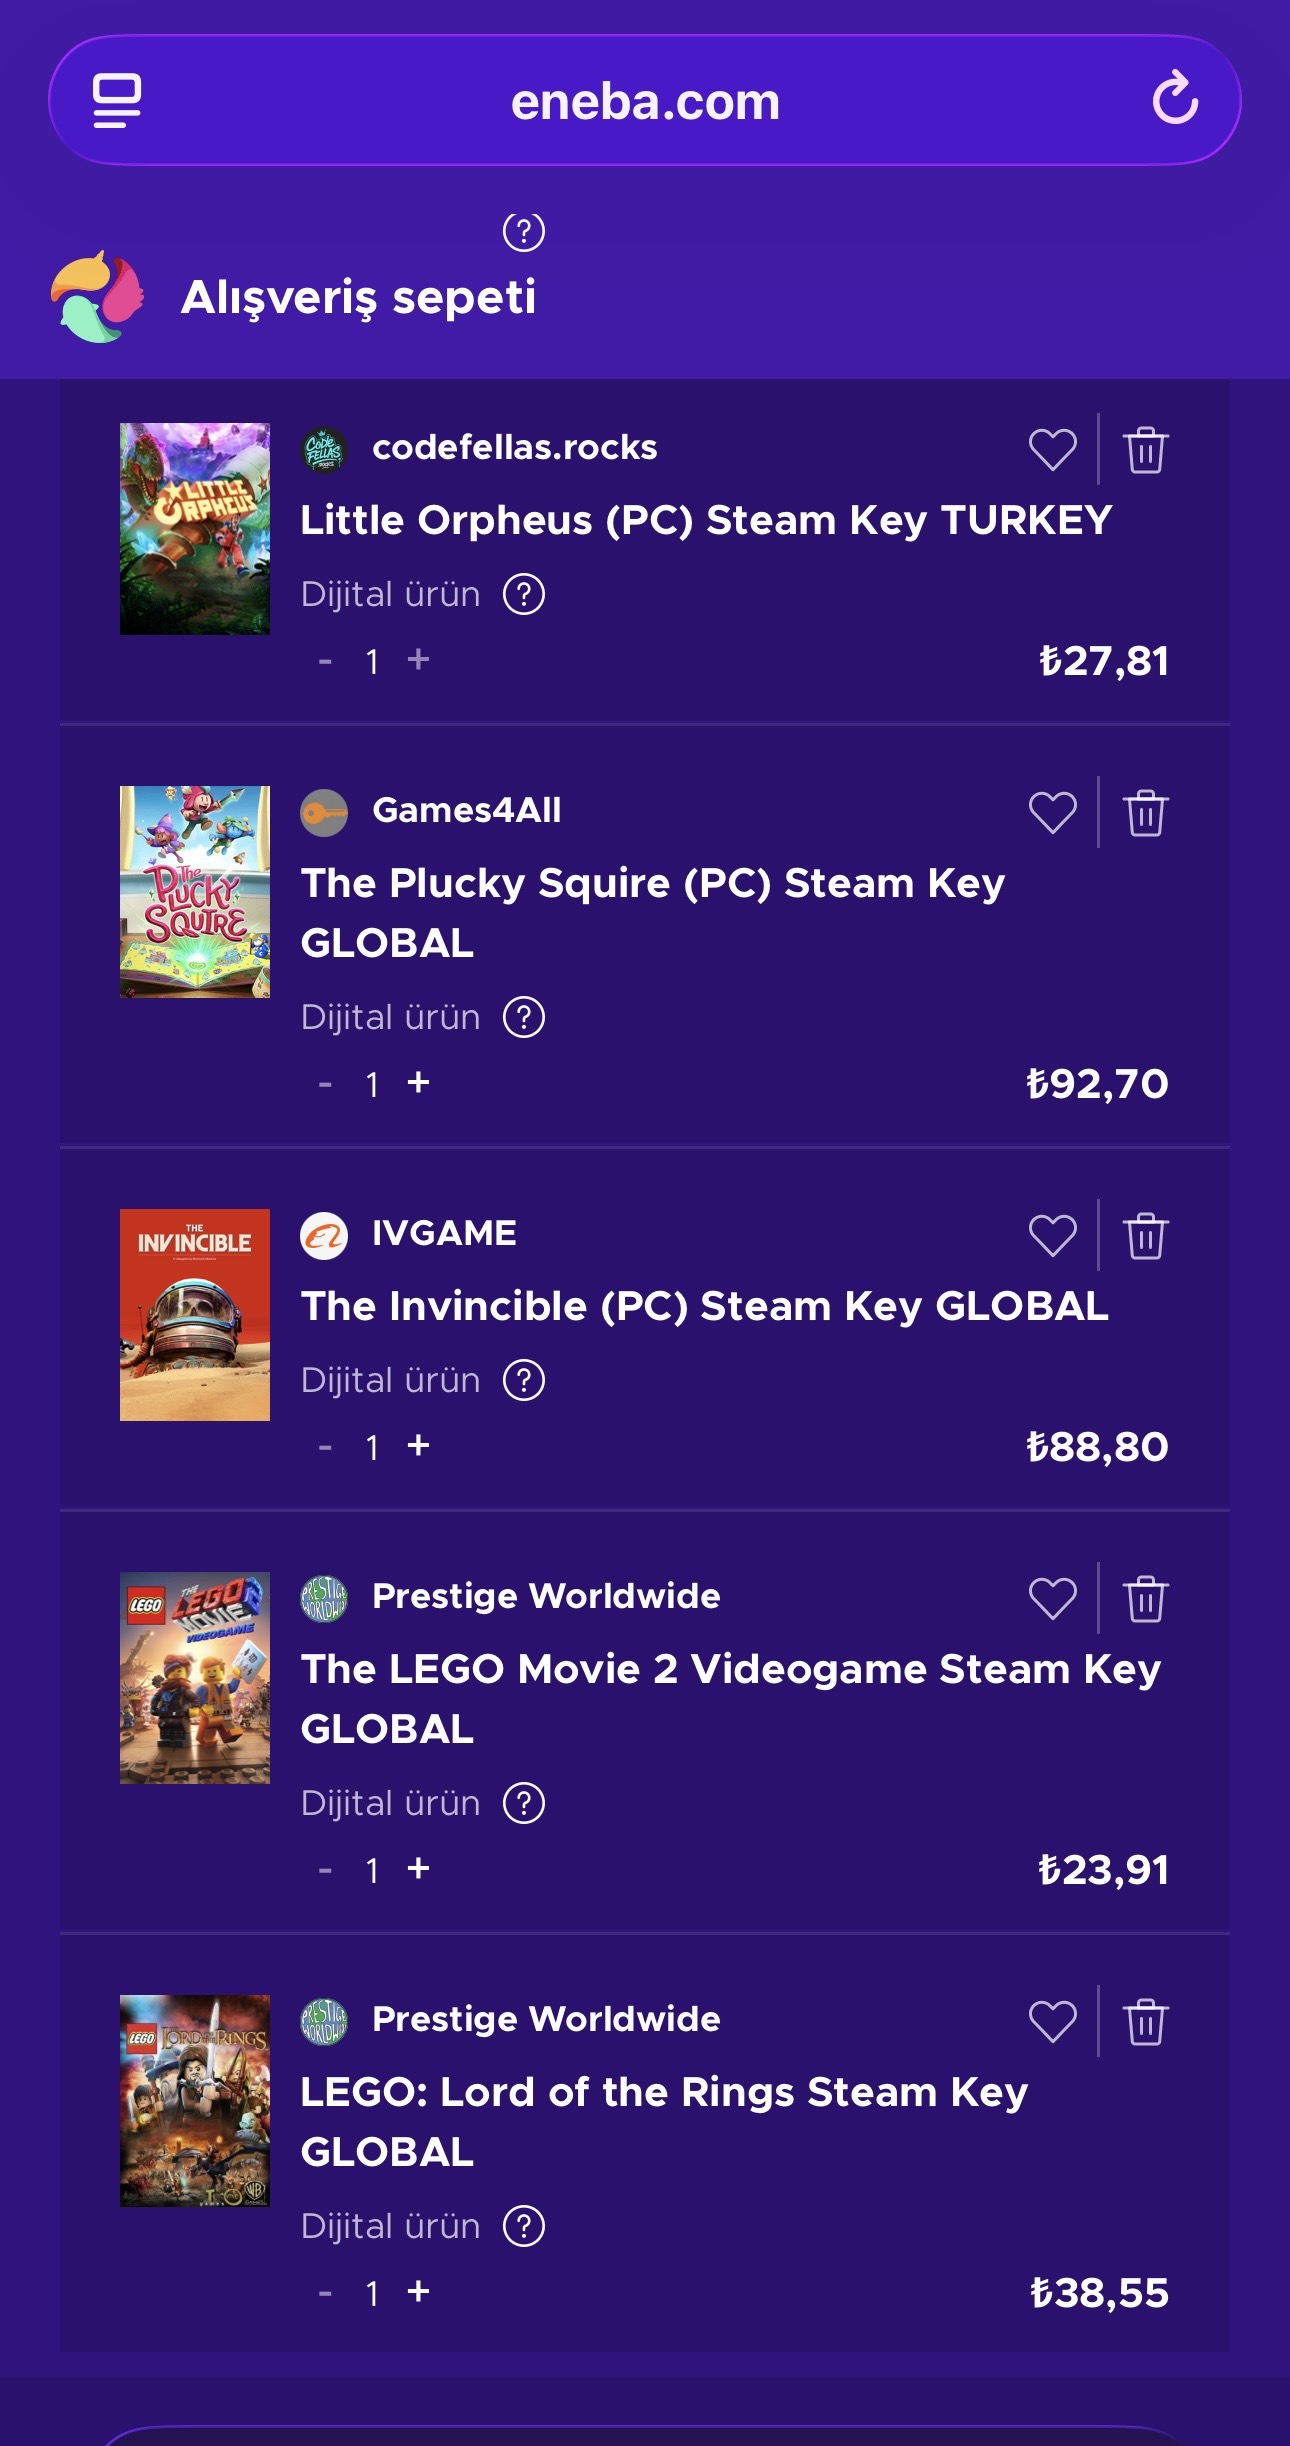The width and height of the screenshot is (1290, 2446).
Task: Show Dijital ürün info for The Invincible
Action: (524, 1380)
